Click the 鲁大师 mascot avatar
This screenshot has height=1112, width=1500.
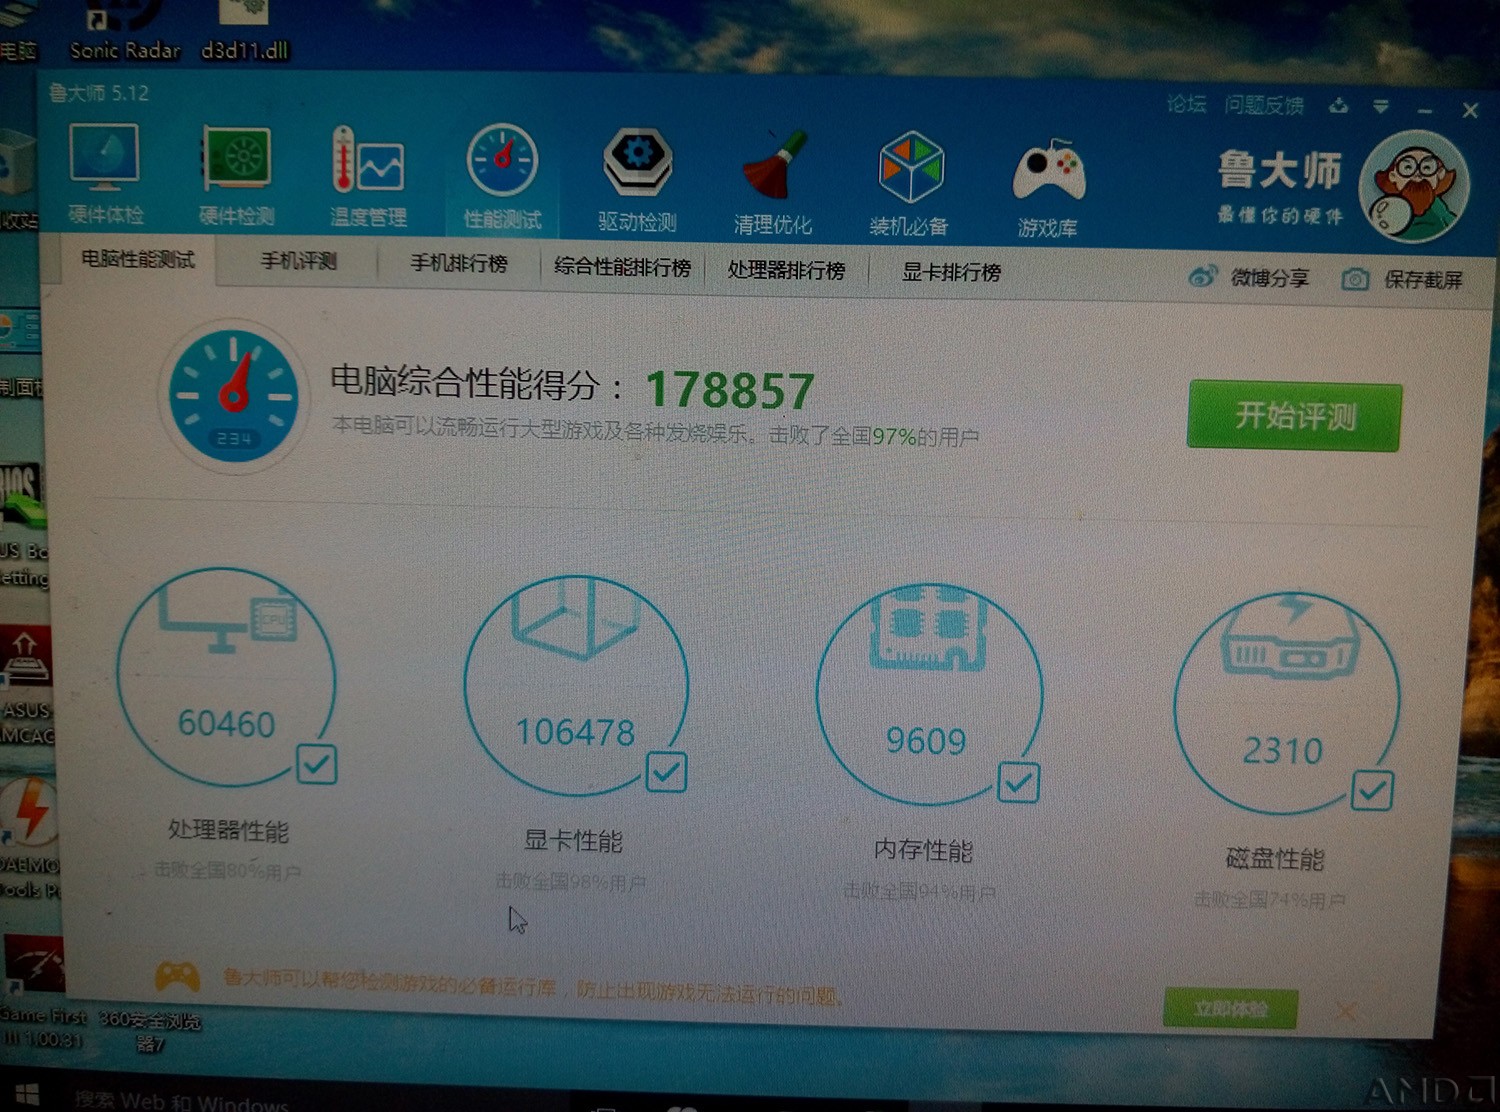(1414, 187)
